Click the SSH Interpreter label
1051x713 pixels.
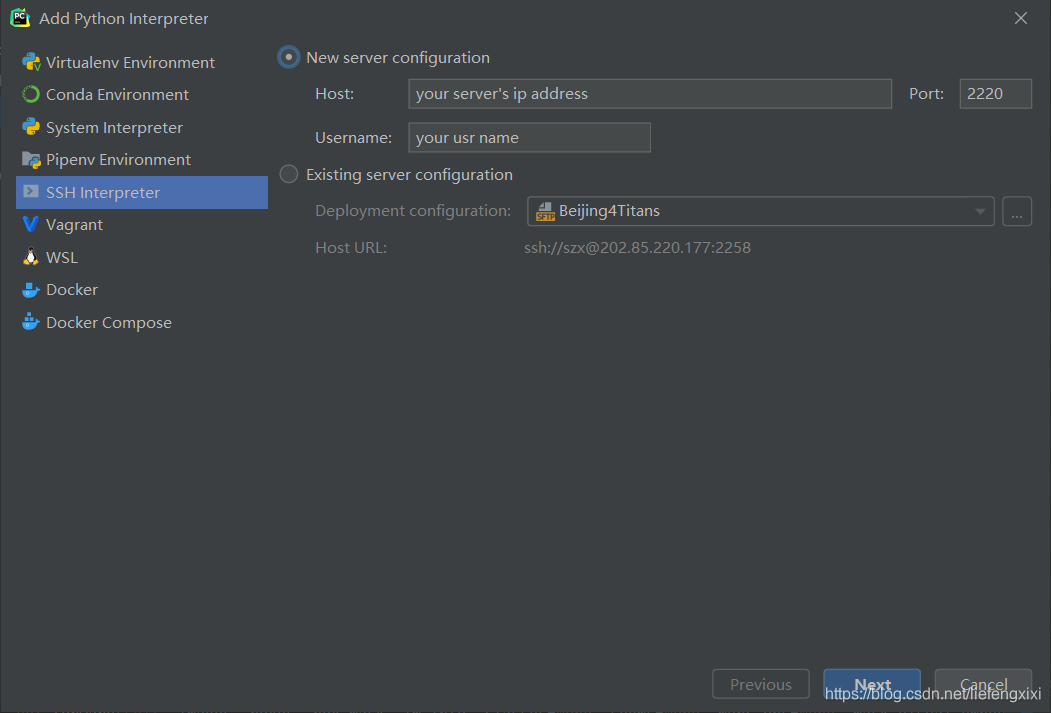tap(103, 193)
